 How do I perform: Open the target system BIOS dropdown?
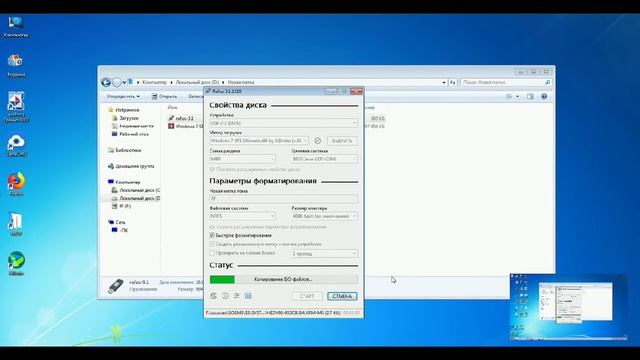(324, 159)
